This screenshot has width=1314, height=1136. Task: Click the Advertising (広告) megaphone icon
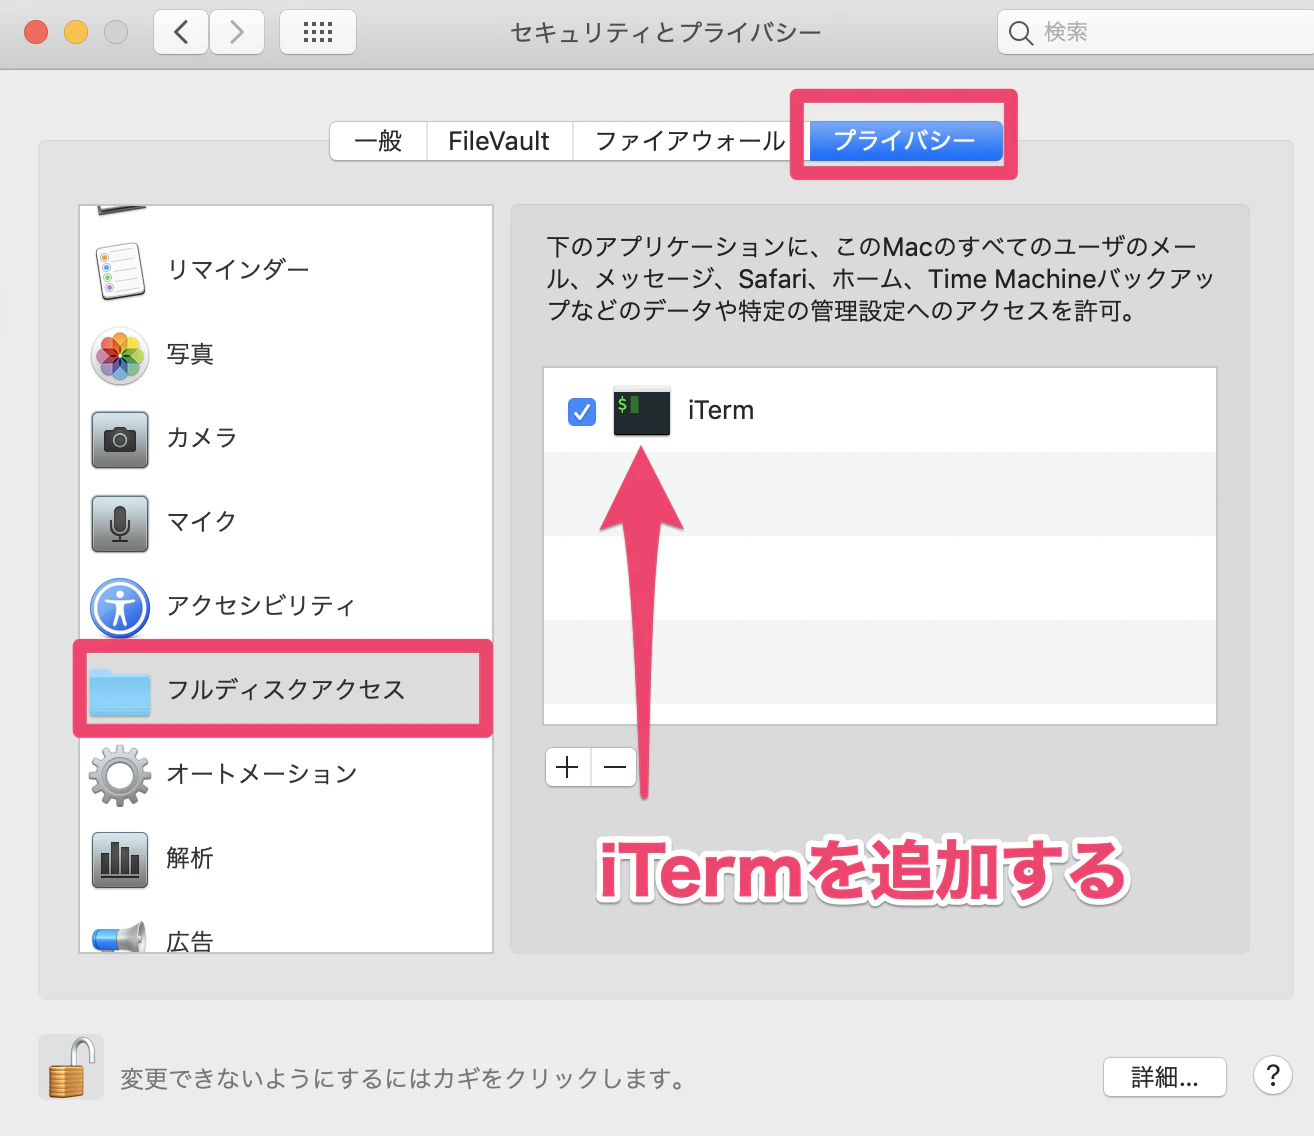[x=120, y=938]
